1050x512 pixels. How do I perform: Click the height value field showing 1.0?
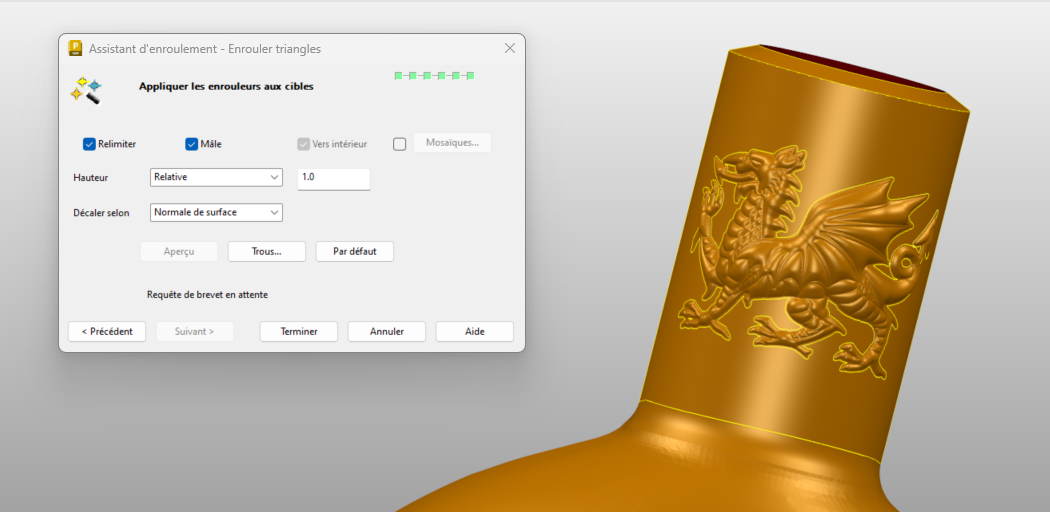[x=333, y=178]
